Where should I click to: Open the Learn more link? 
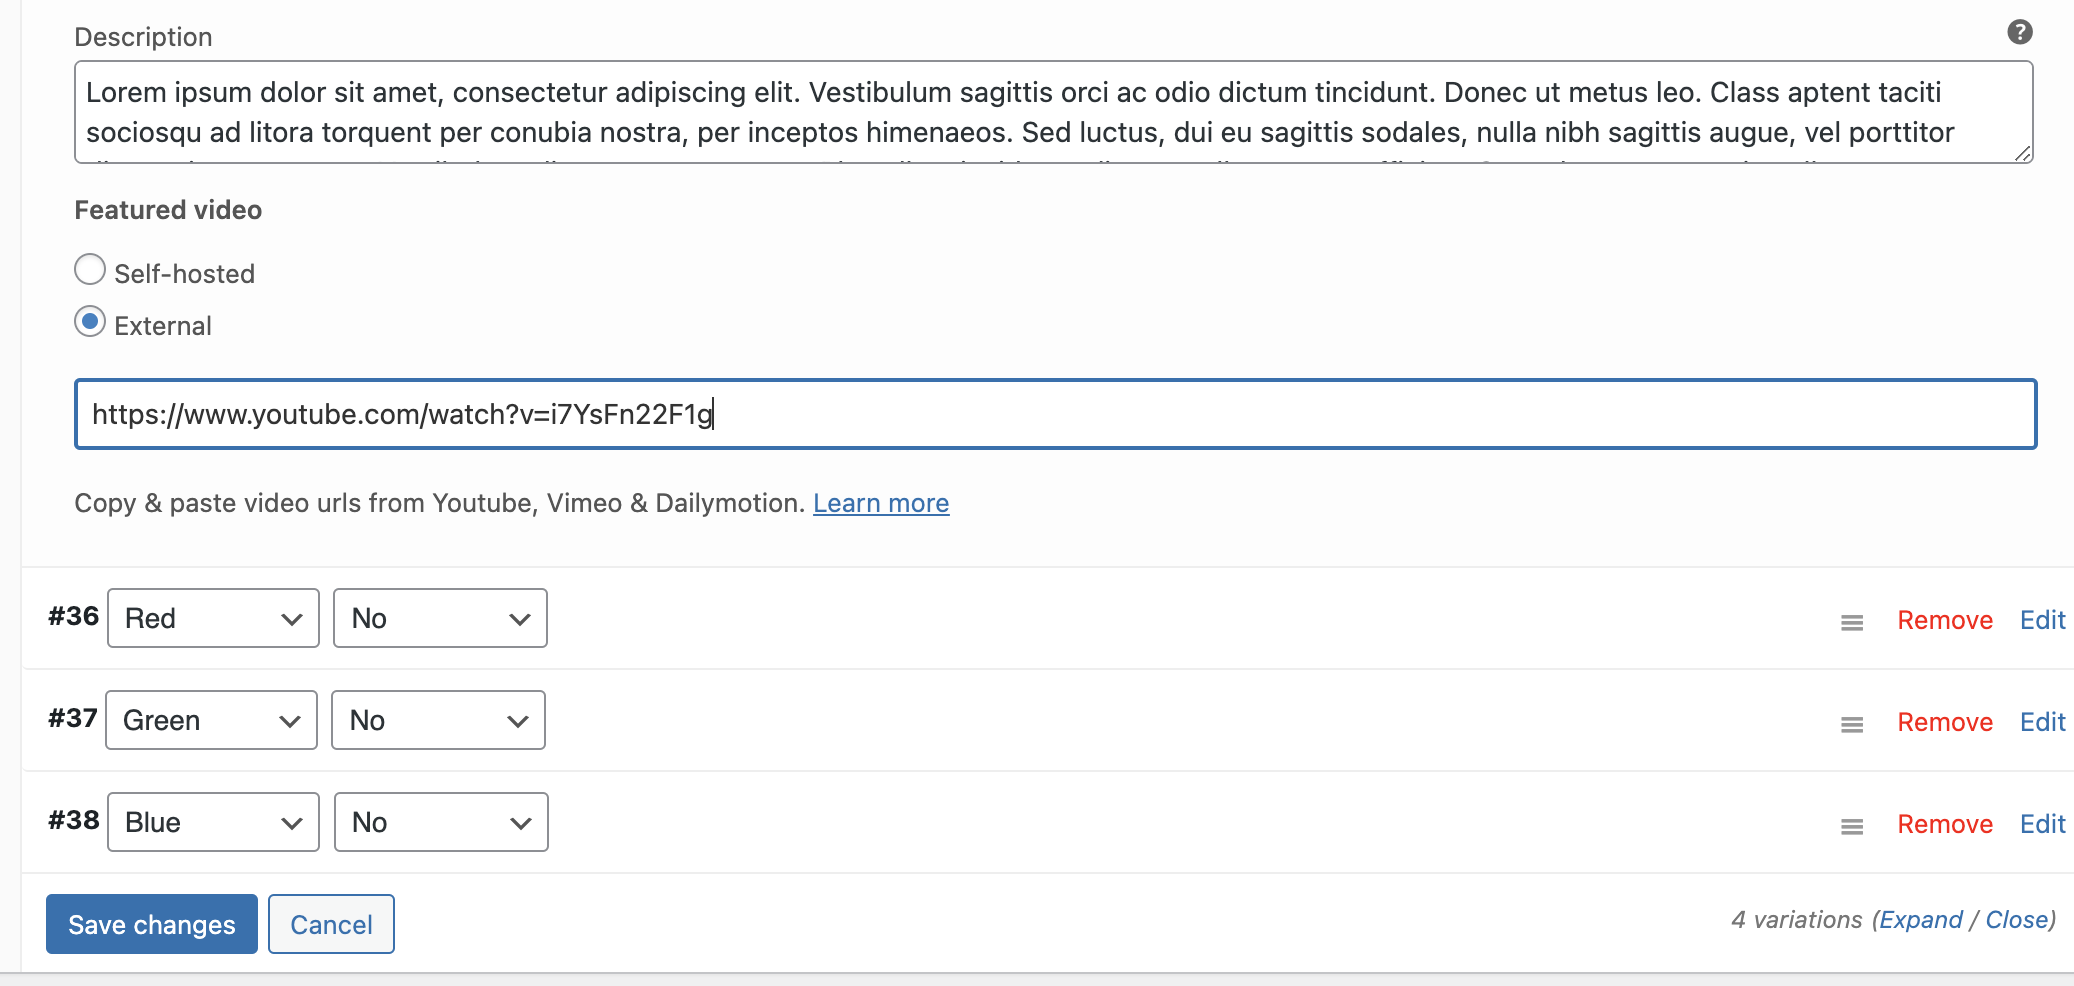880,503
